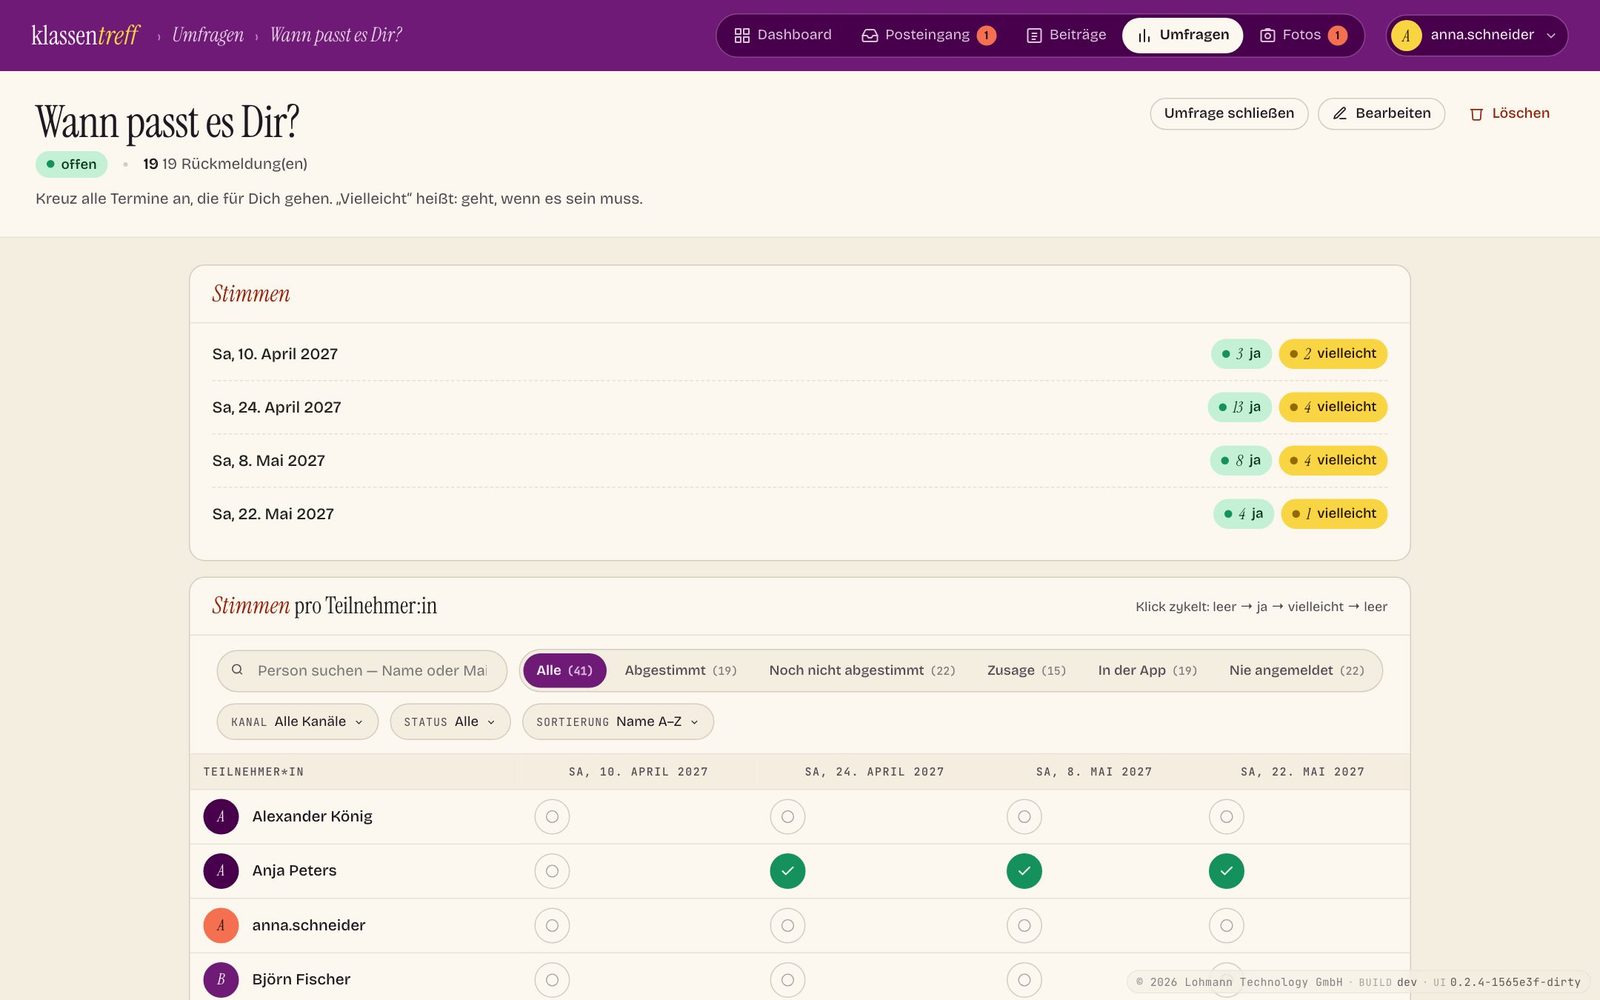Click the Person suchen search field
The width and height of the screenshot is (1600, 1000).
click(362, 671)
